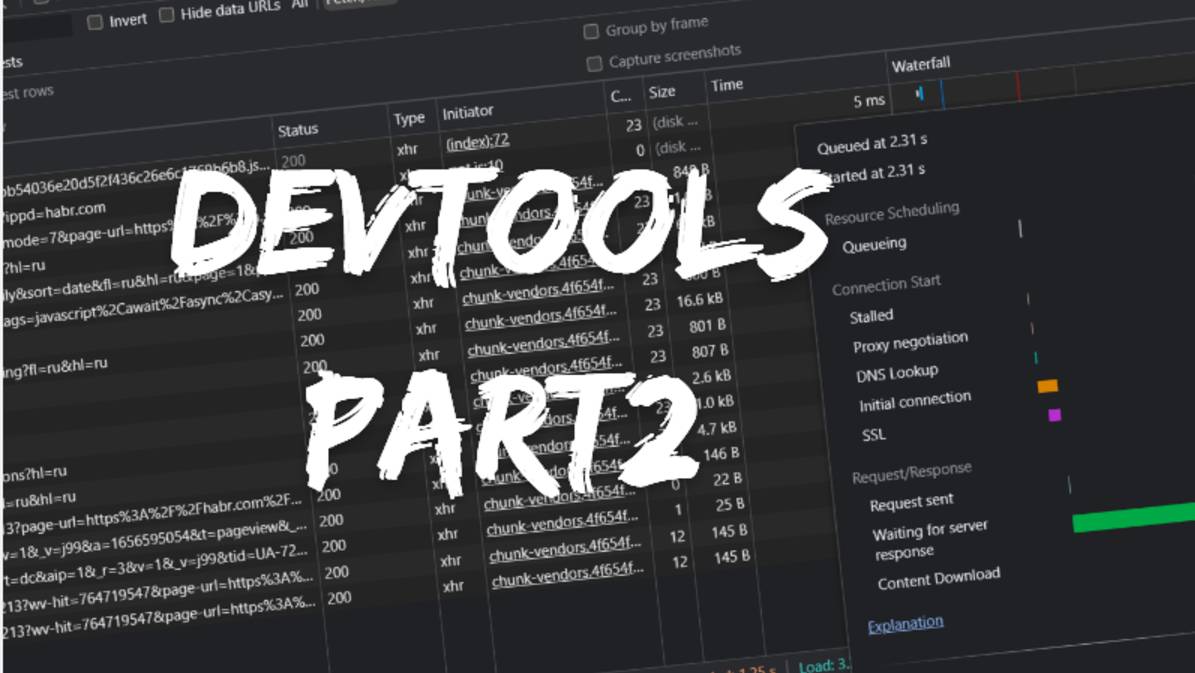The height and width of the screenshot is (673, 1195).
Task: Click the 'Proxy negotiation' timing label
Action: click(910, 343)
